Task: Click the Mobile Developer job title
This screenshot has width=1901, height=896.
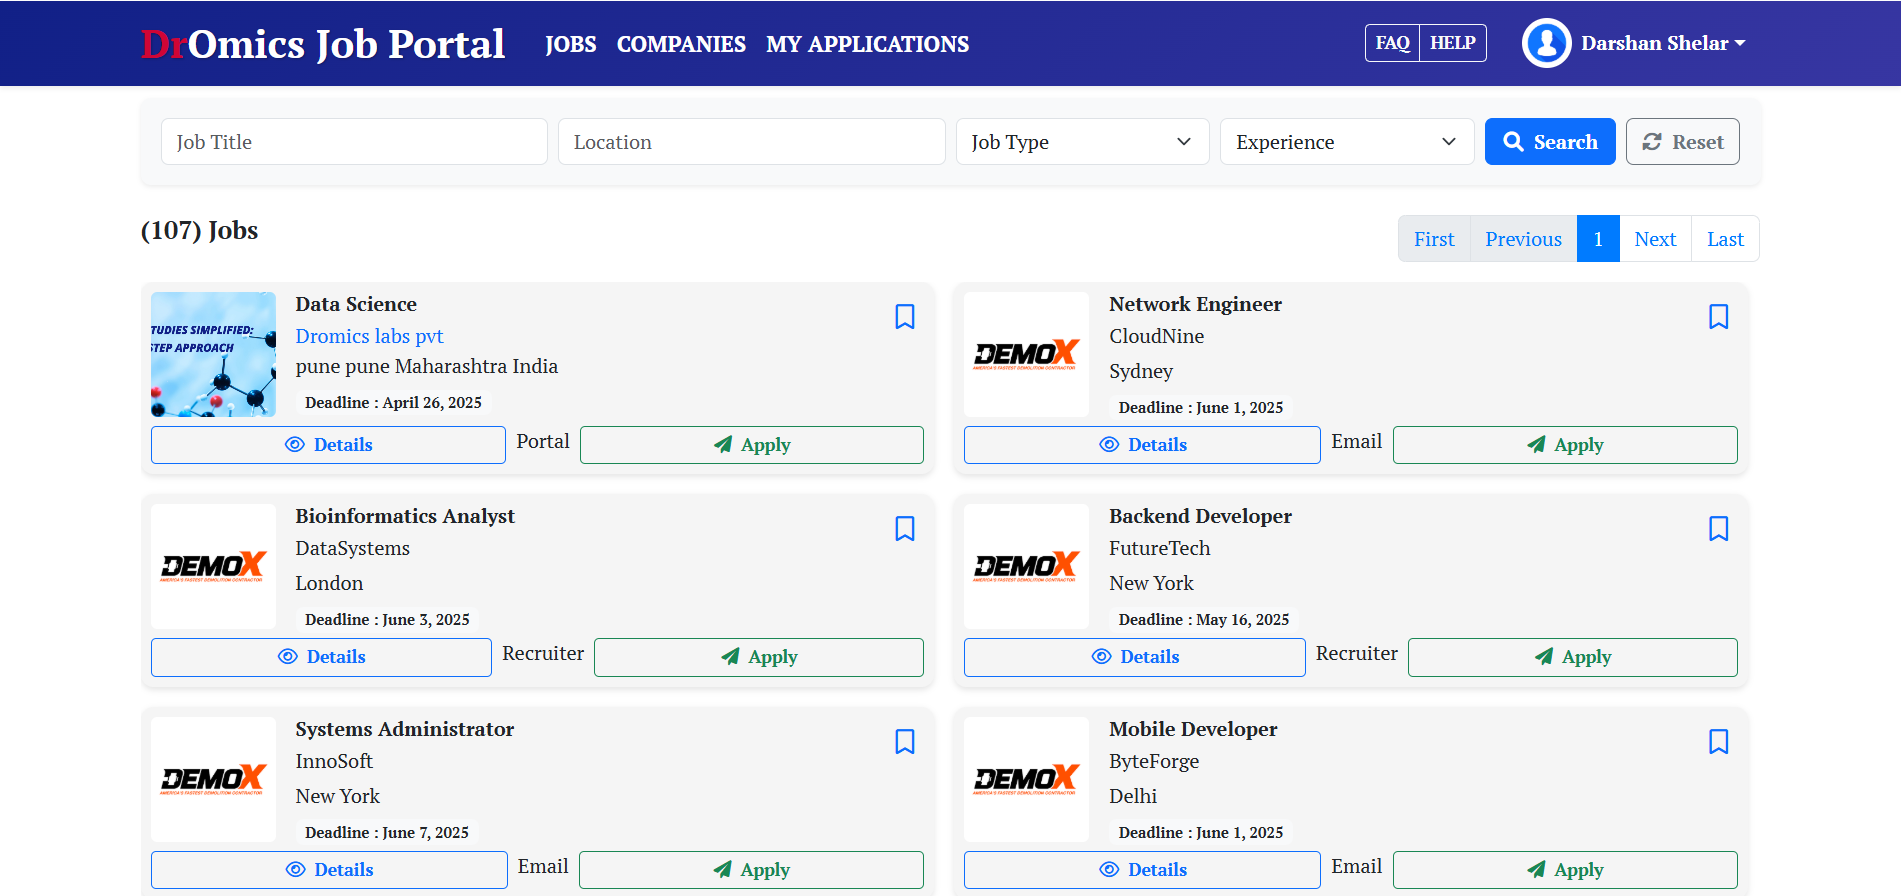Action: click(x=1193, y=729)
